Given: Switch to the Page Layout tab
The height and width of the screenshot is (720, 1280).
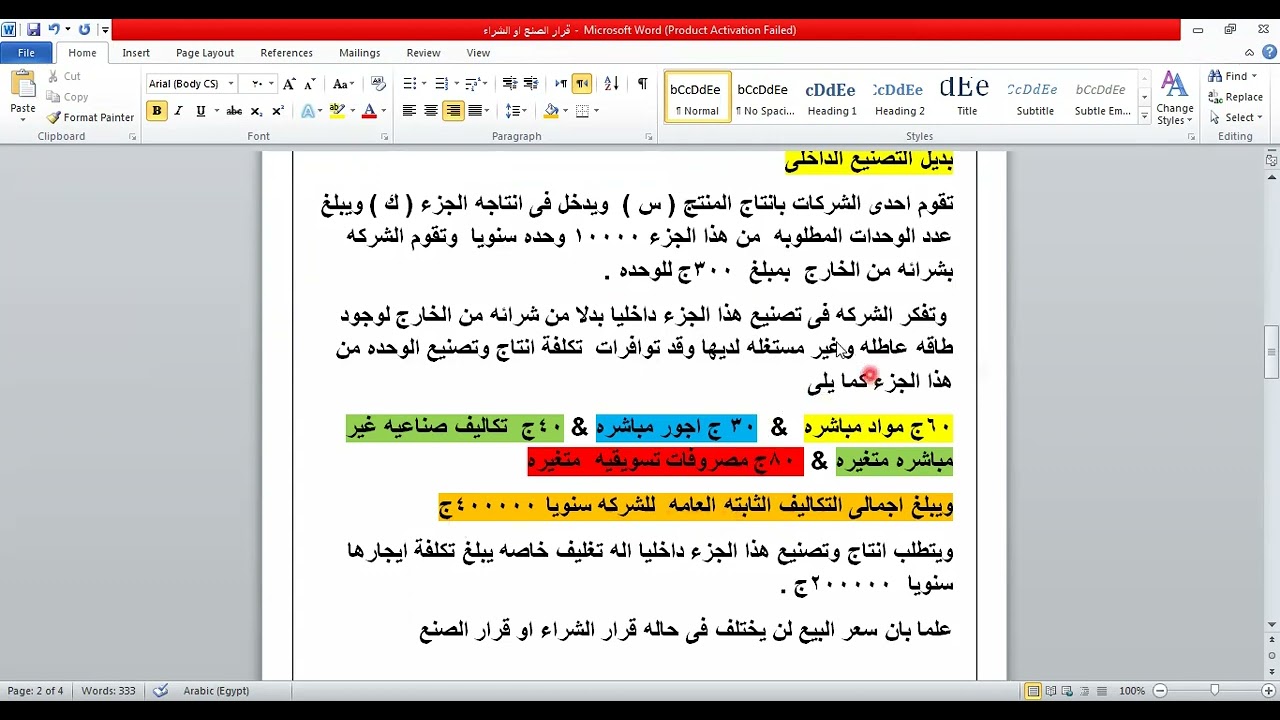Looking at the screenshot, I should [x=205, y=53].
